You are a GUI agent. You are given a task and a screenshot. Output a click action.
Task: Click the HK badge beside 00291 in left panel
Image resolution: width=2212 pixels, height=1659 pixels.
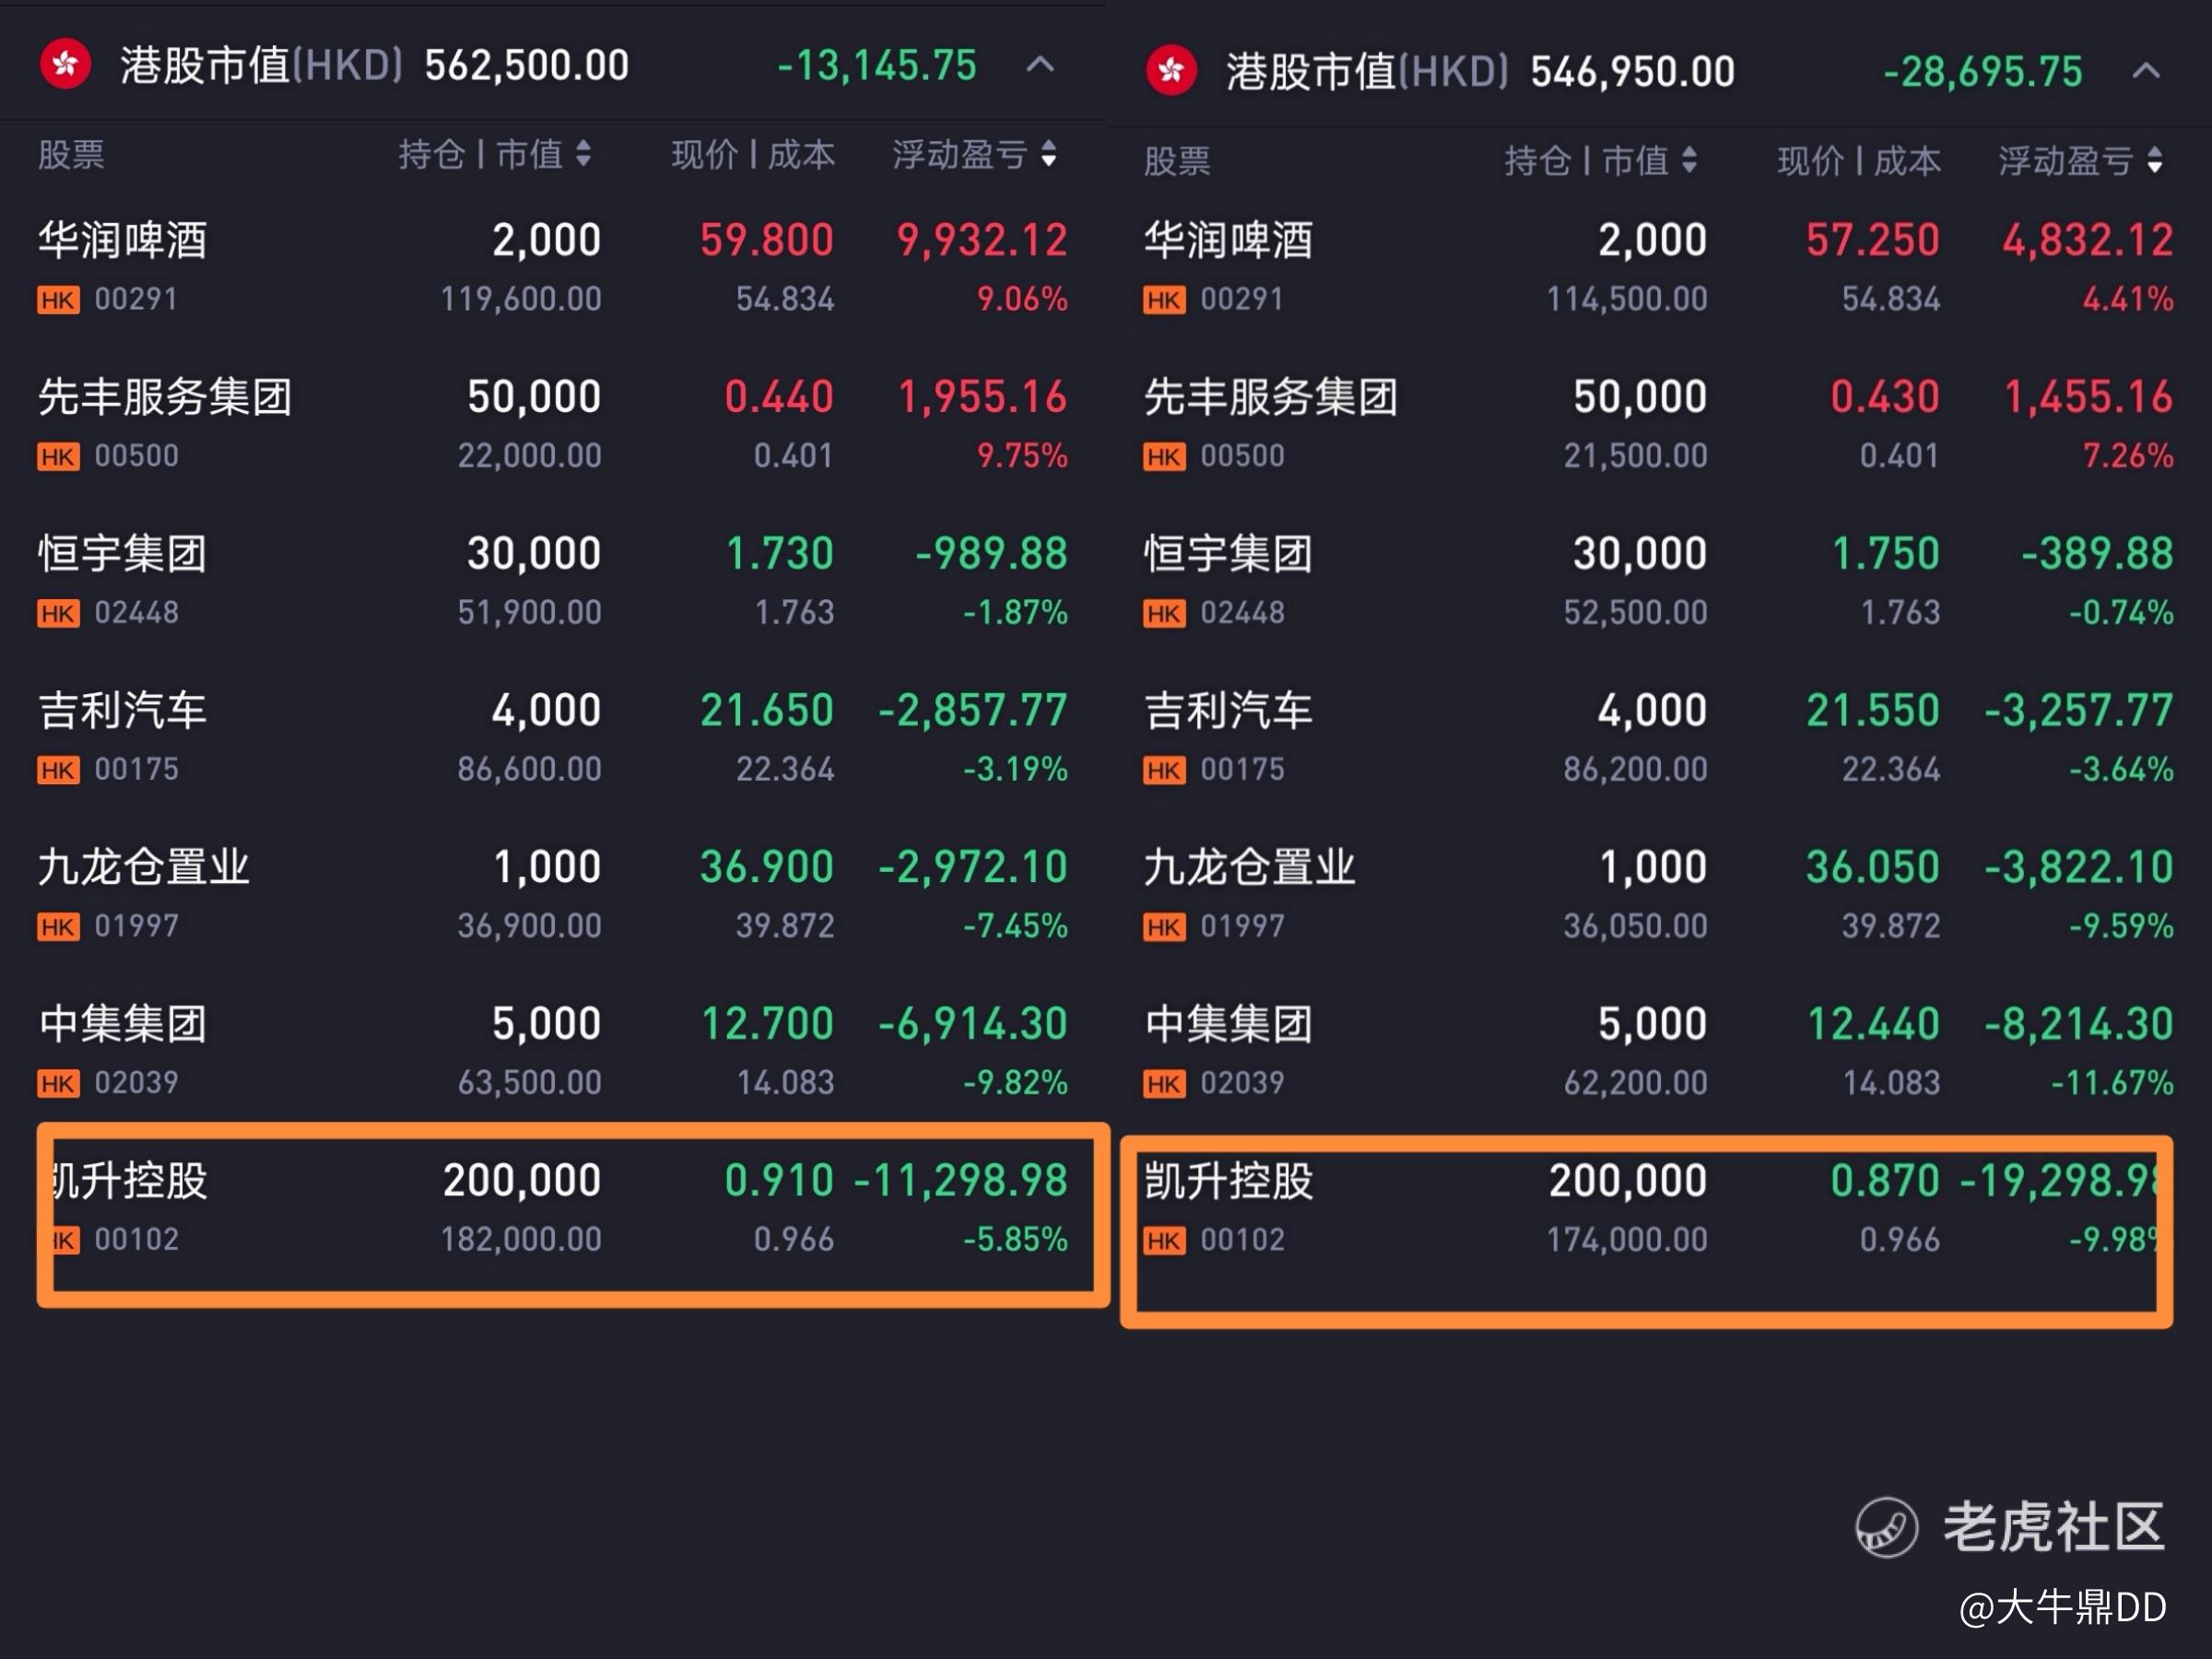click(x=58, y=299)
